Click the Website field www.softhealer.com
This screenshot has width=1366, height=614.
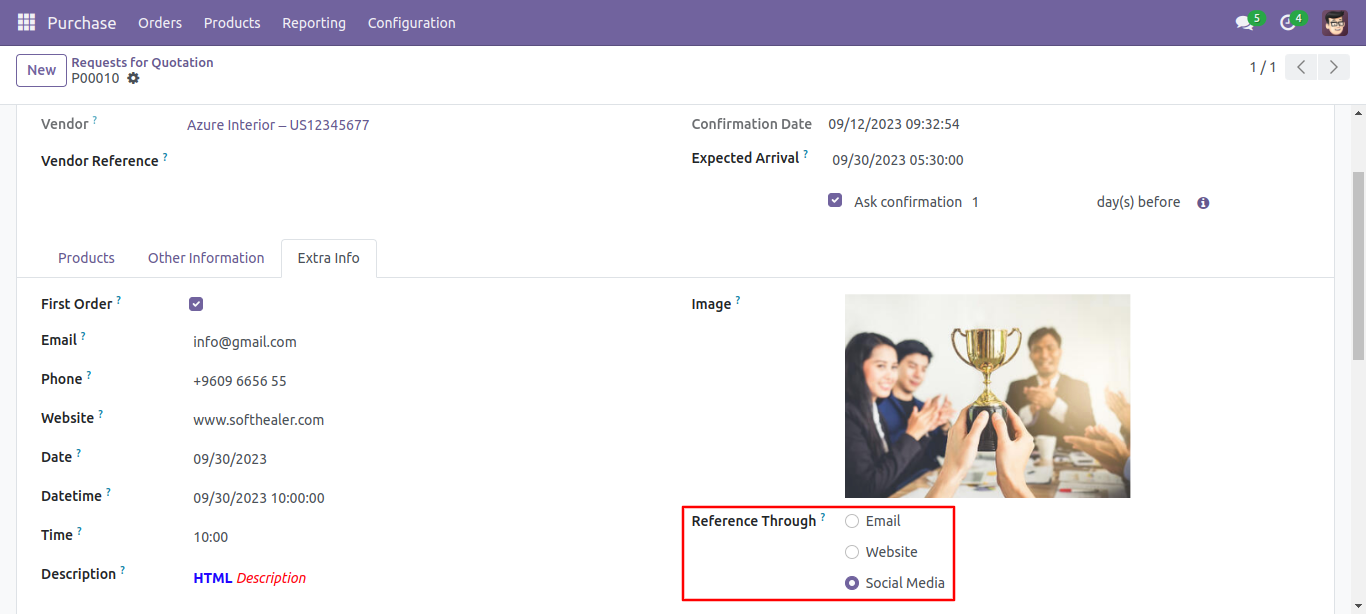tap(259, 420)
